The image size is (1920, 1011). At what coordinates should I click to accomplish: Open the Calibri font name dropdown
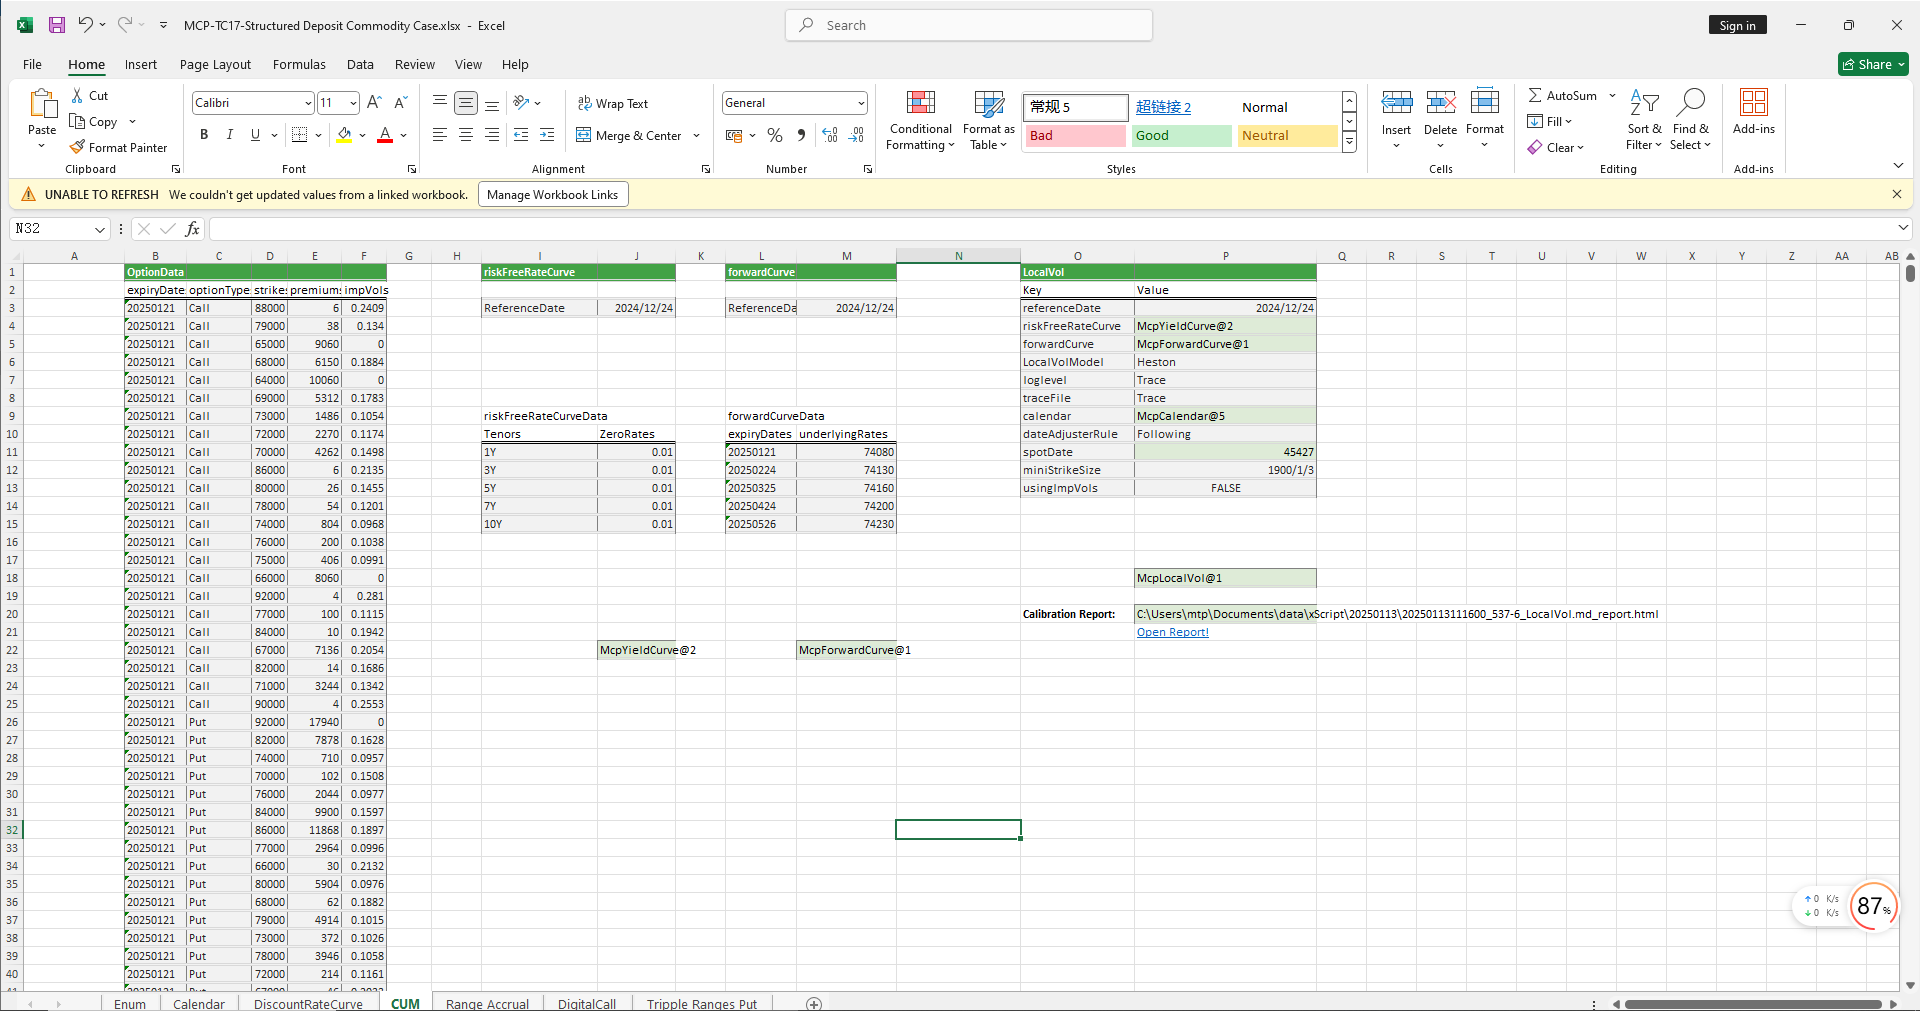point(308,103)
